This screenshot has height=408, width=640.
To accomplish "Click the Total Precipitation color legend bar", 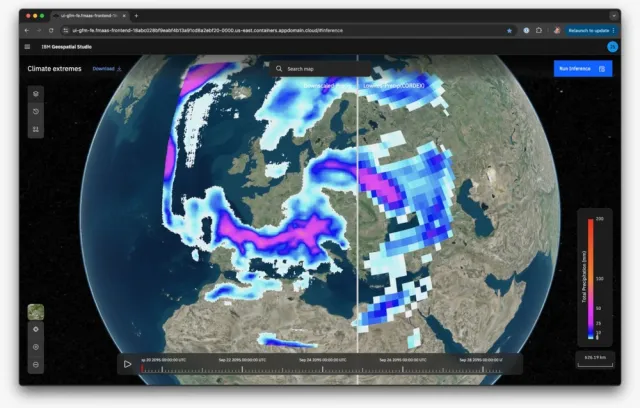I will click(x=590, y=279).
